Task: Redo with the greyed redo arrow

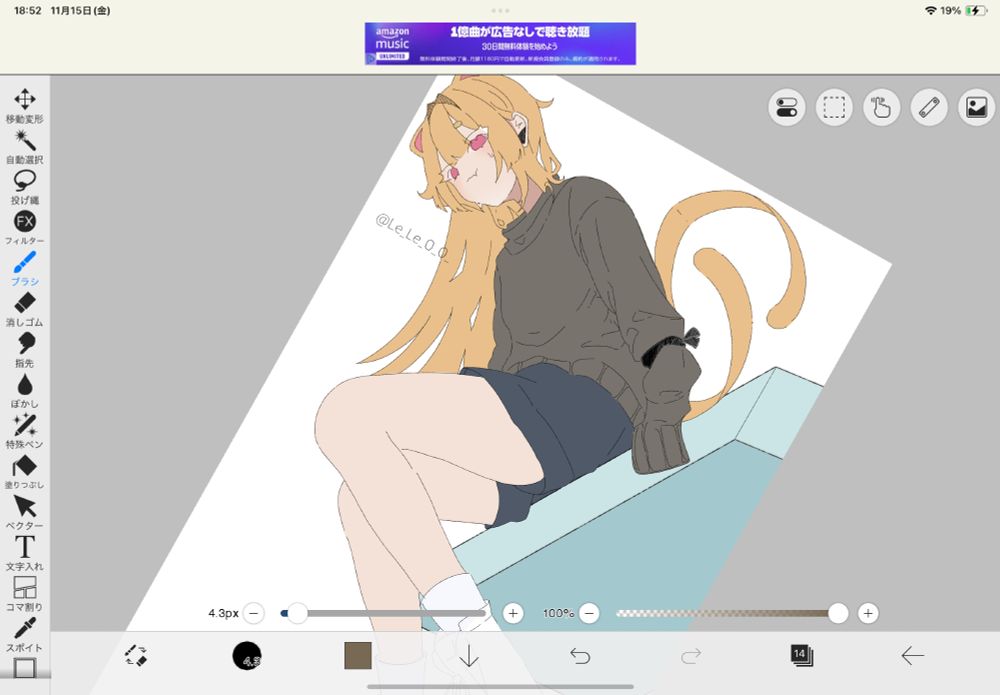Action: (691, 655)
